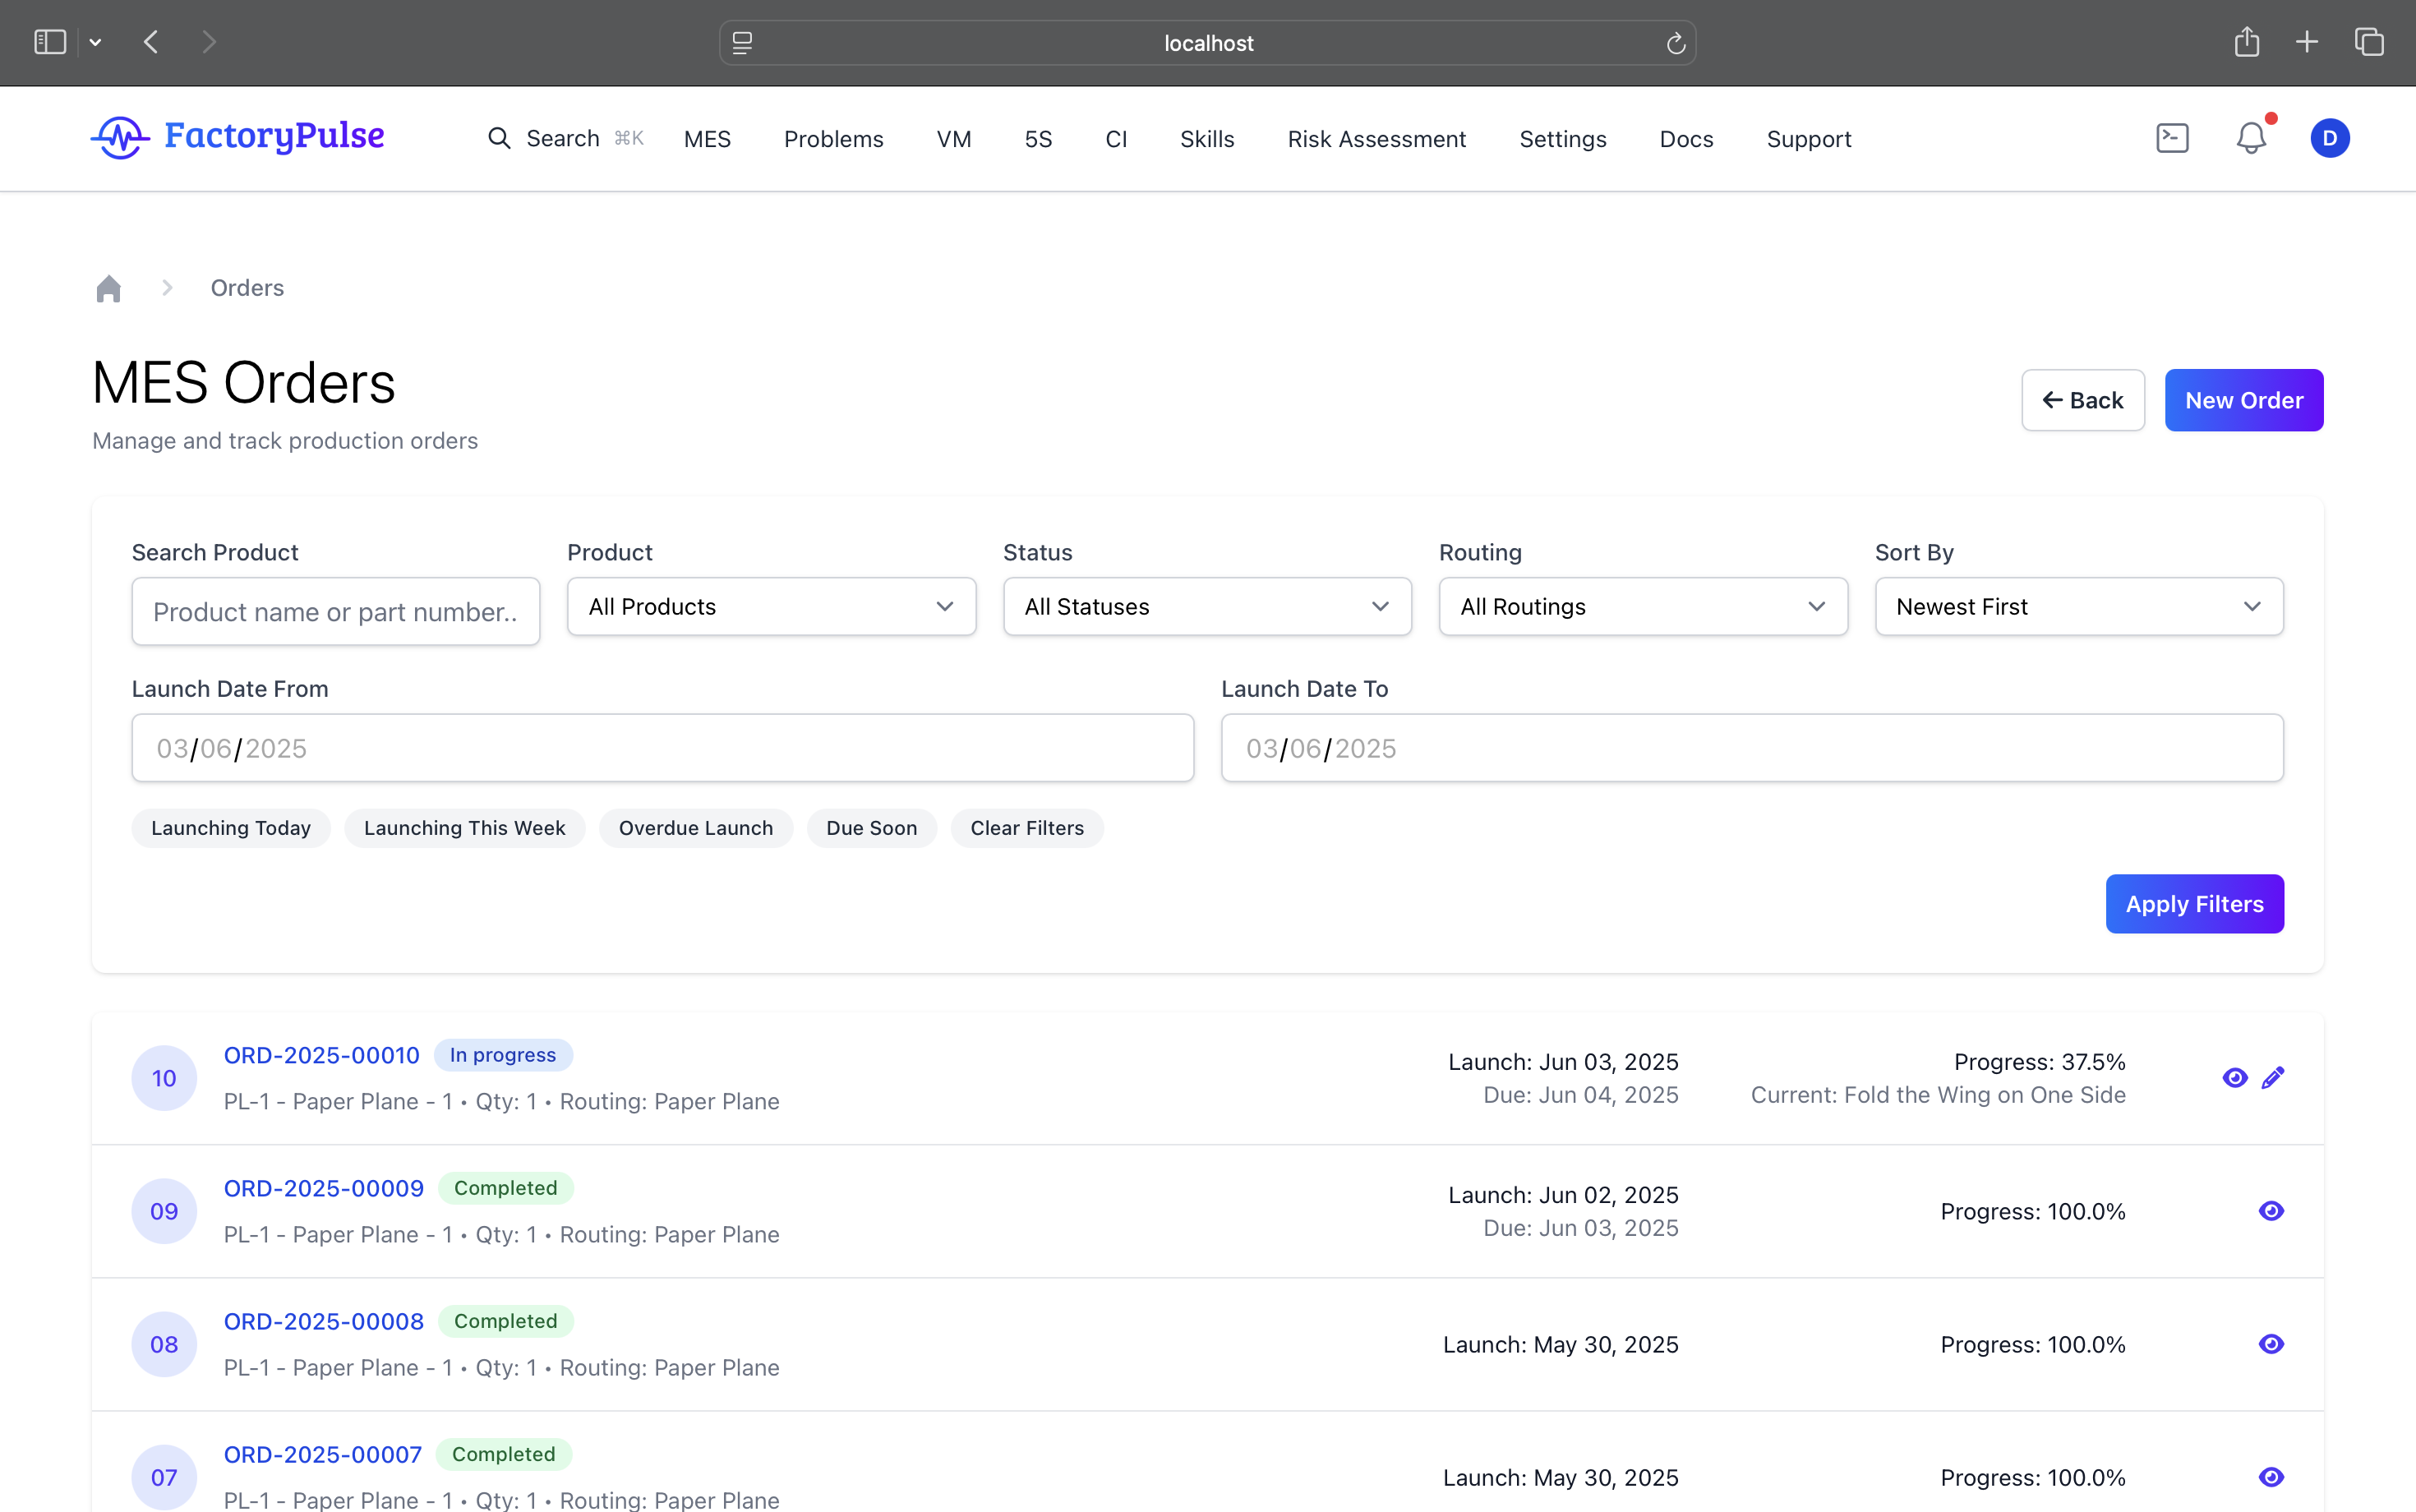
Task: Click Clear Filters chip
Action: click(x=1027, y=828)
